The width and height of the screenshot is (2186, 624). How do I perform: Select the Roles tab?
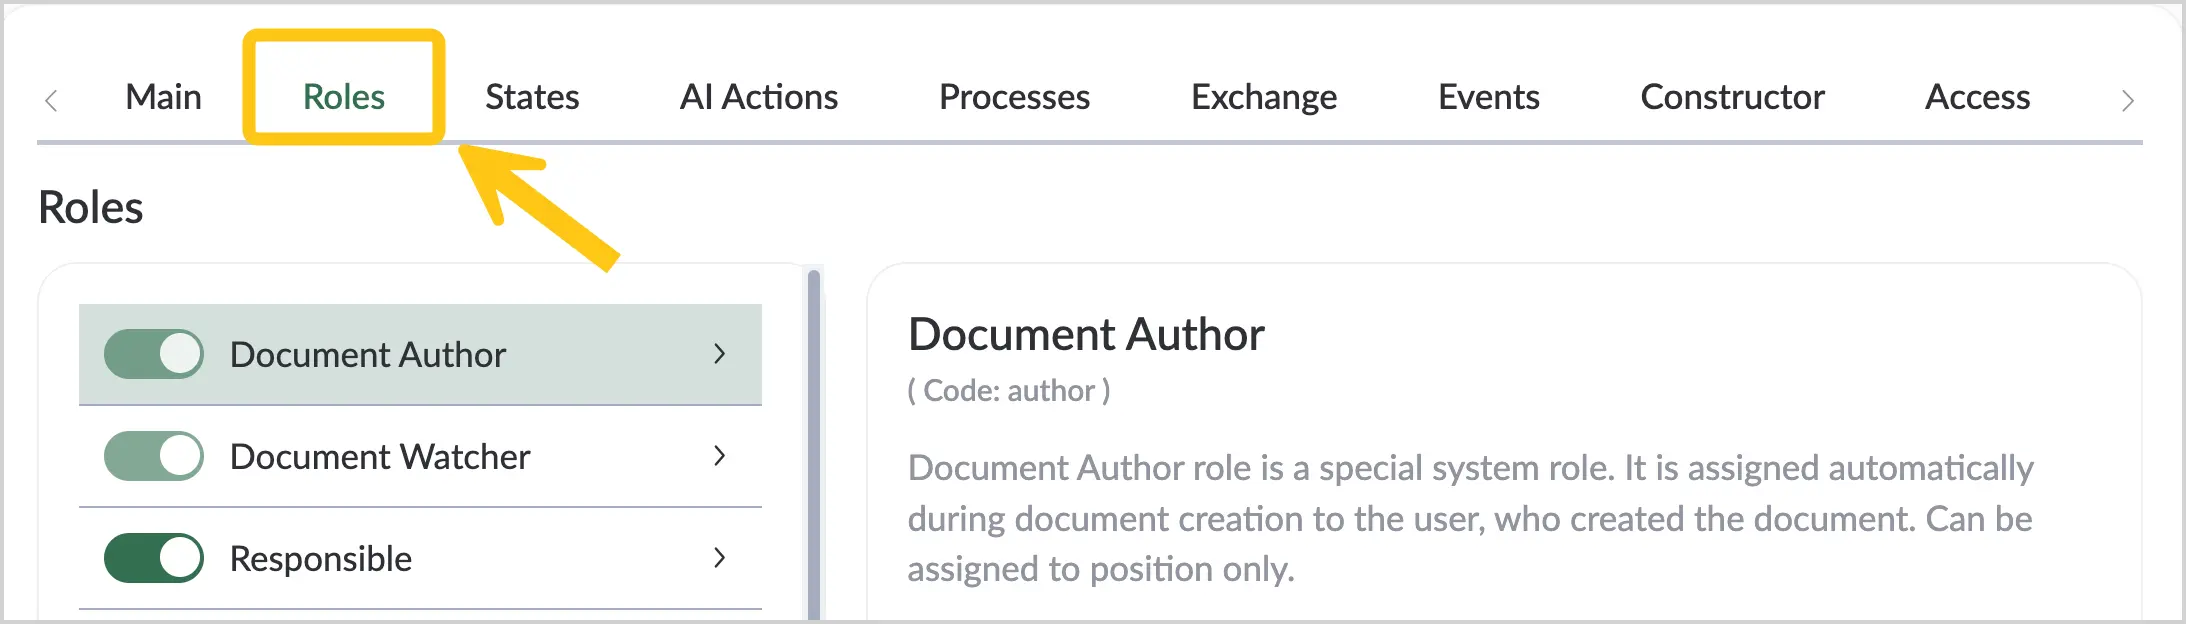click(x=344, y=97)
